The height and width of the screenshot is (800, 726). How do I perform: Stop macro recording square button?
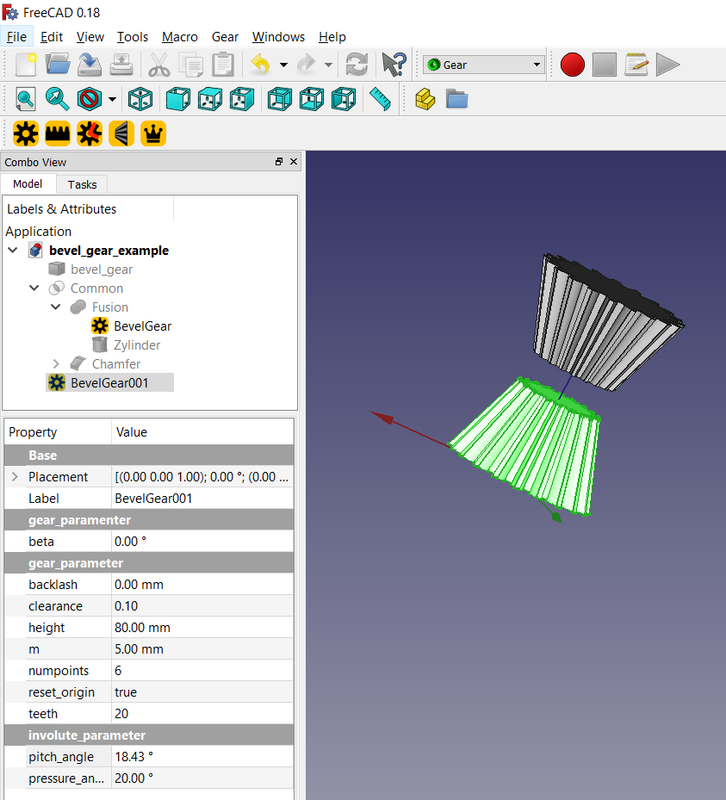(x=604, y=65)
